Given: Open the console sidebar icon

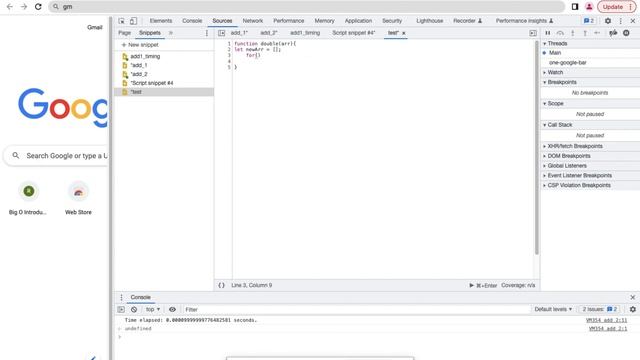Looking at the screenshot, I should (x=121, y=309).
